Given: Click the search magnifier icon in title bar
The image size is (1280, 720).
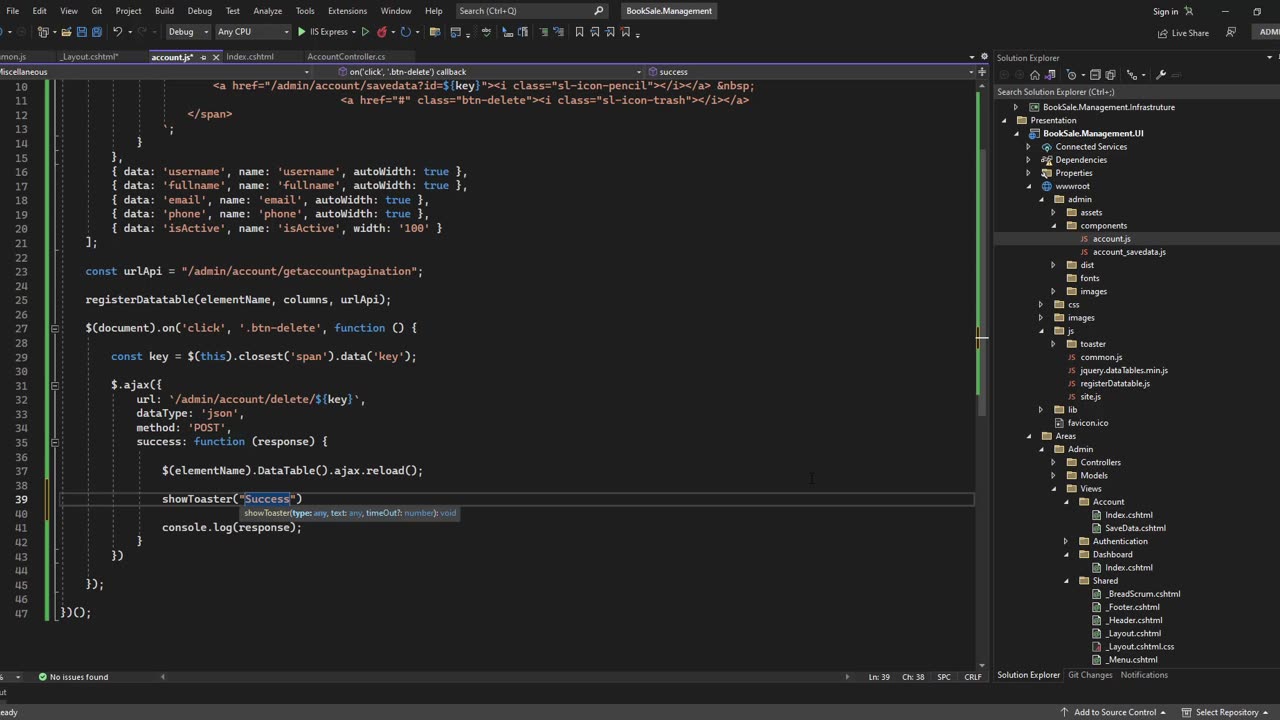Looking at the screenshot, I should 599,11.
